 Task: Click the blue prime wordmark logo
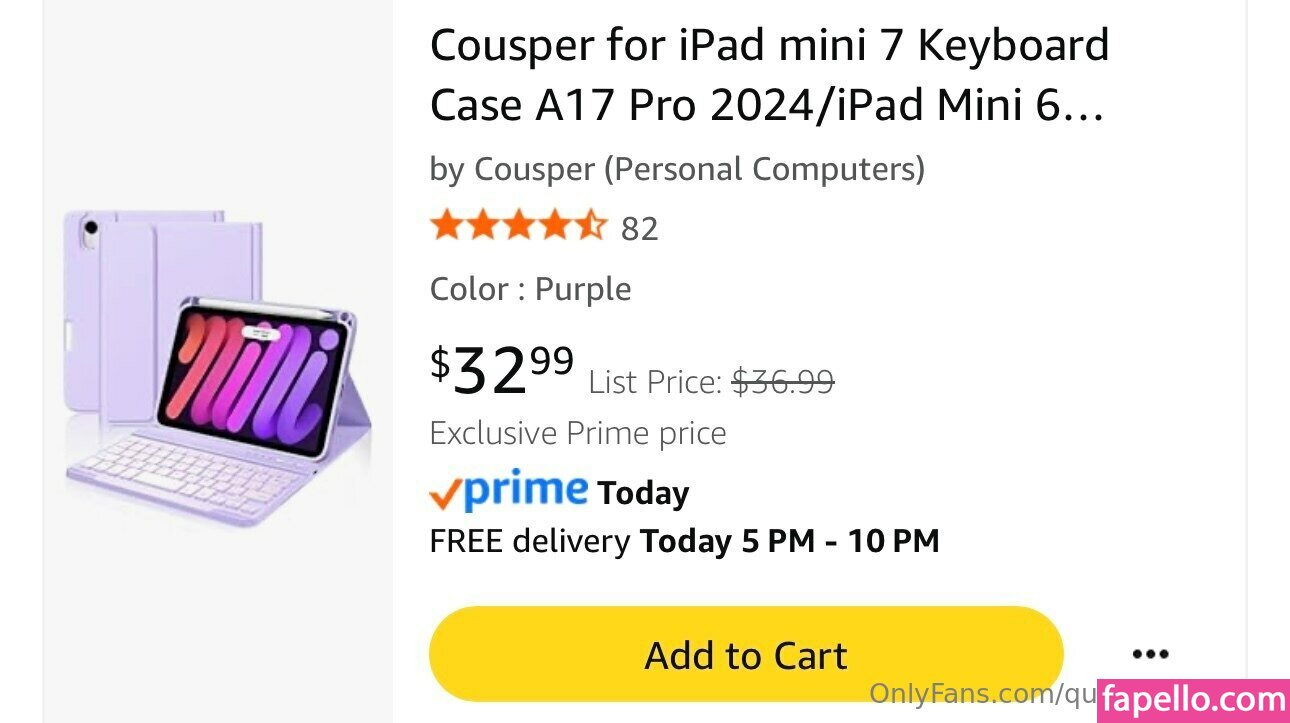click(526, 489)
